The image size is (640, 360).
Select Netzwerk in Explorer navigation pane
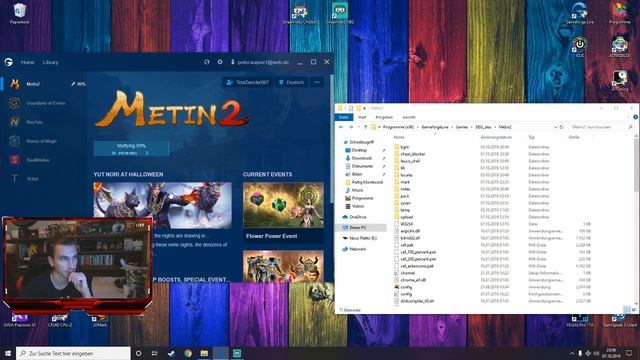358,249
